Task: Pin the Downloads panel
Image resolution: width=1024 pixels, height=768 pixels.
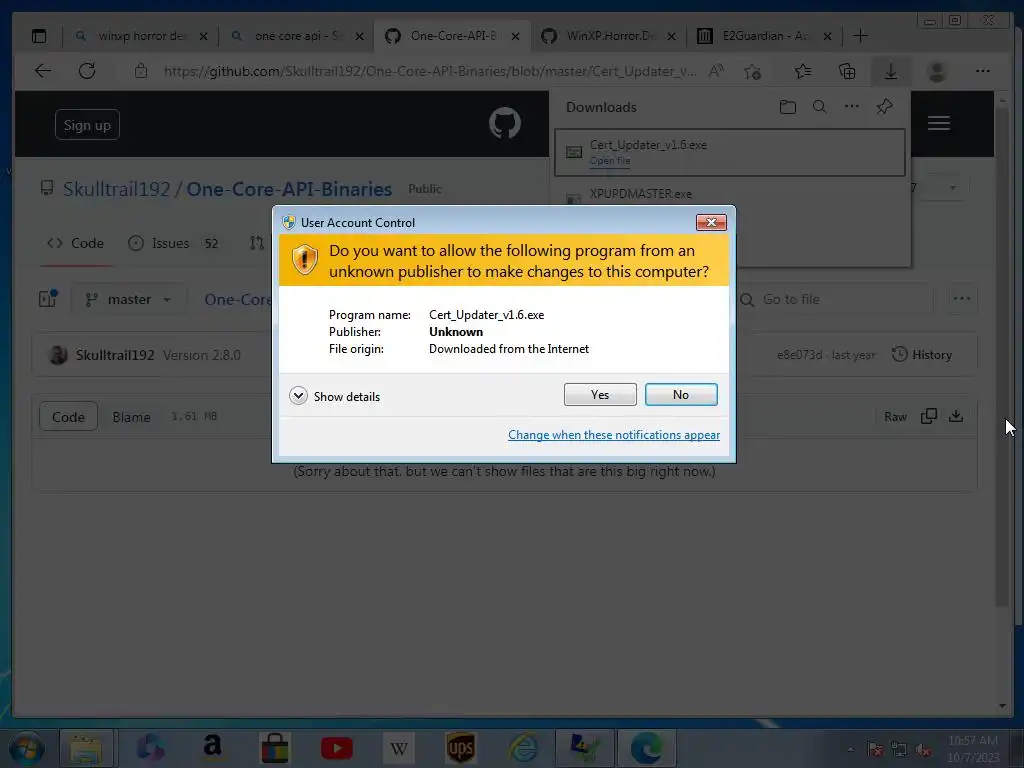Action: coord(884,107)
